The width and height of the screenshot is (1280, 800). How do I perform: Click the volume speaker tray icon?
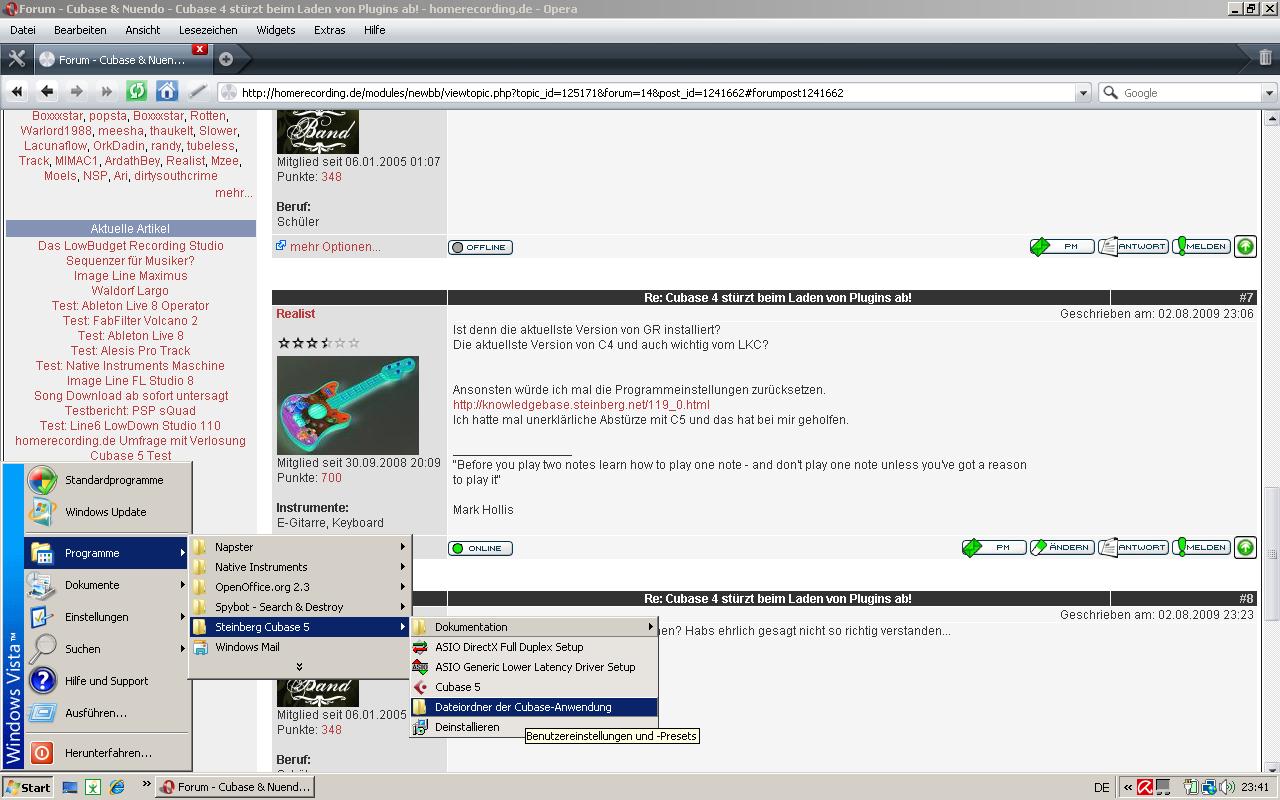pyautogui.click(x=1226, y=787)
